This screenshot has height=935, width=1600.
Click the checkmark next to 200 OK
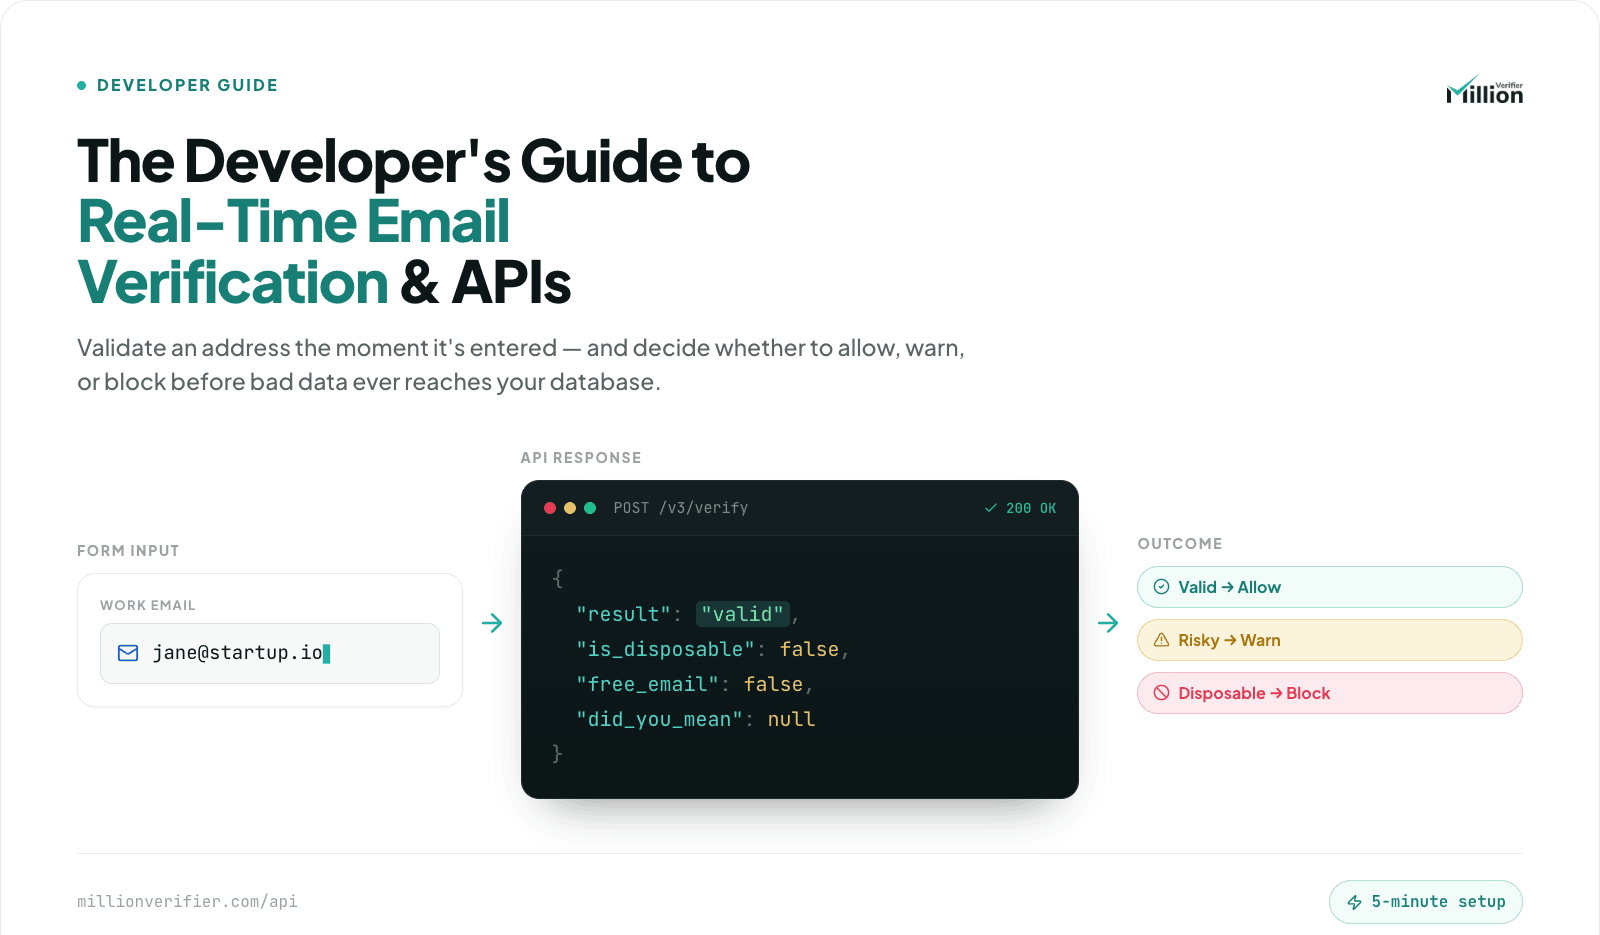coord(991,508)
